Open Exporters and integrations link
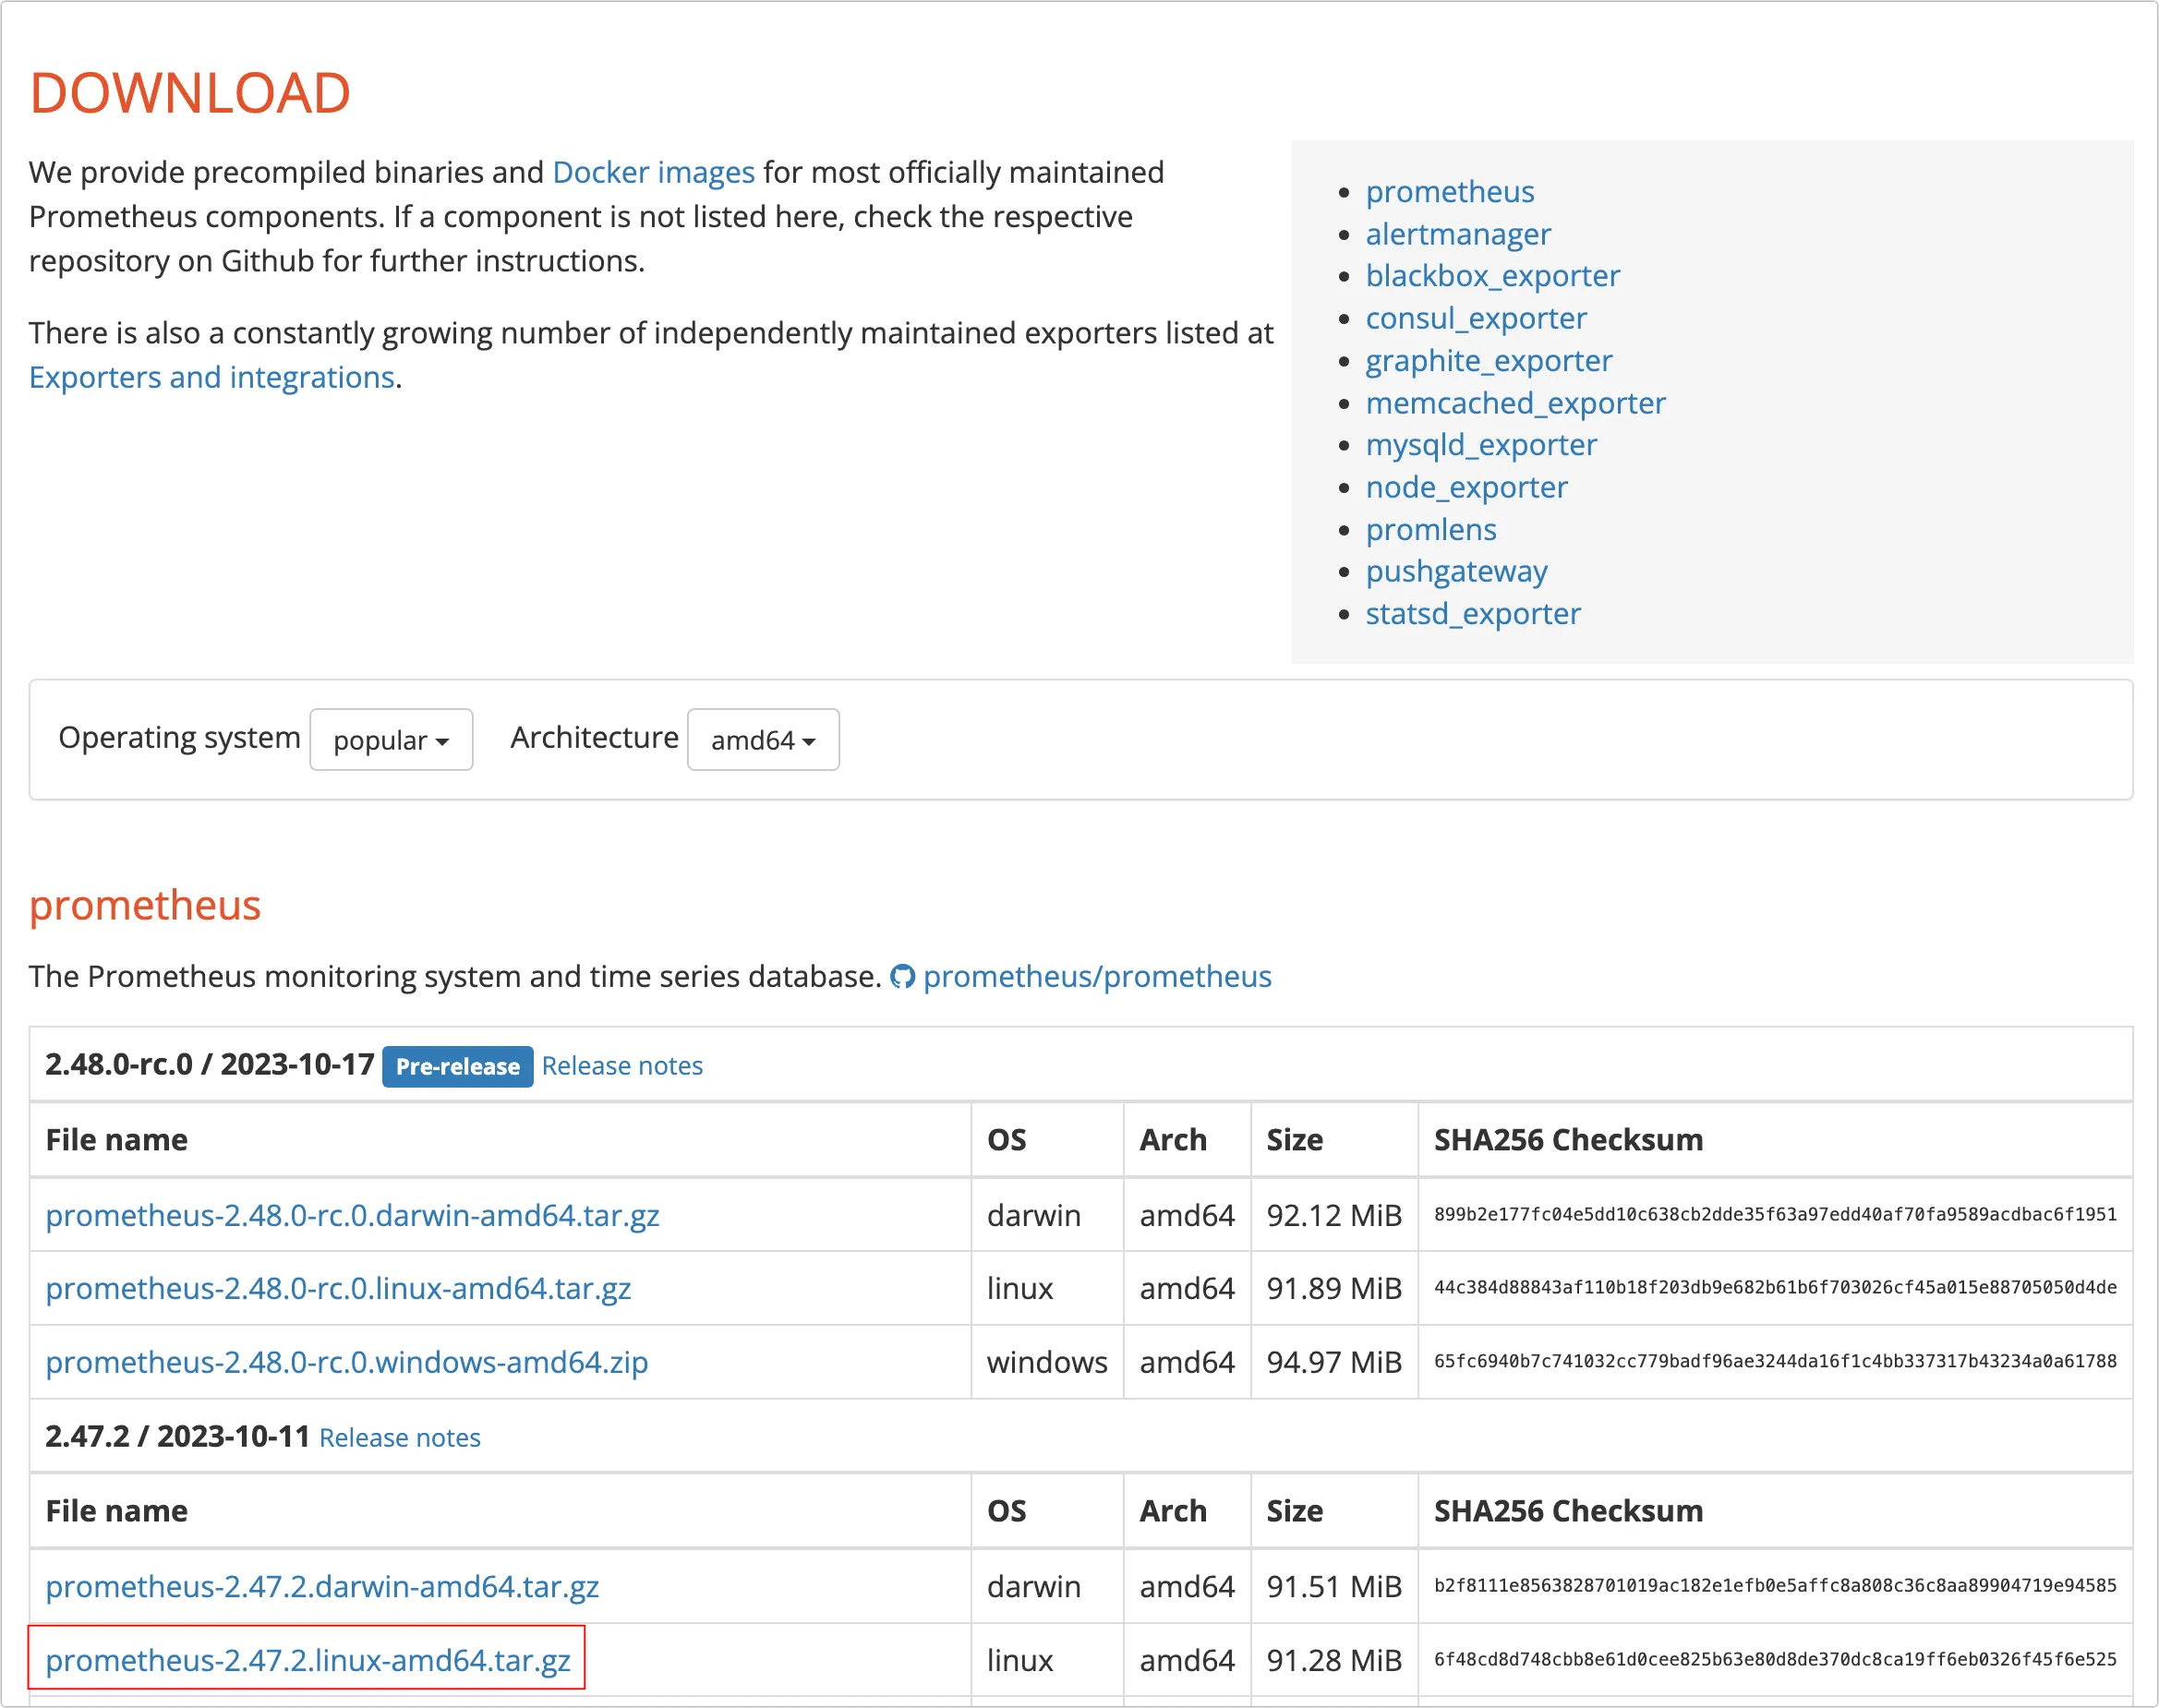The height and width of the screenshot is (1708, 2159). coord(212,377)
